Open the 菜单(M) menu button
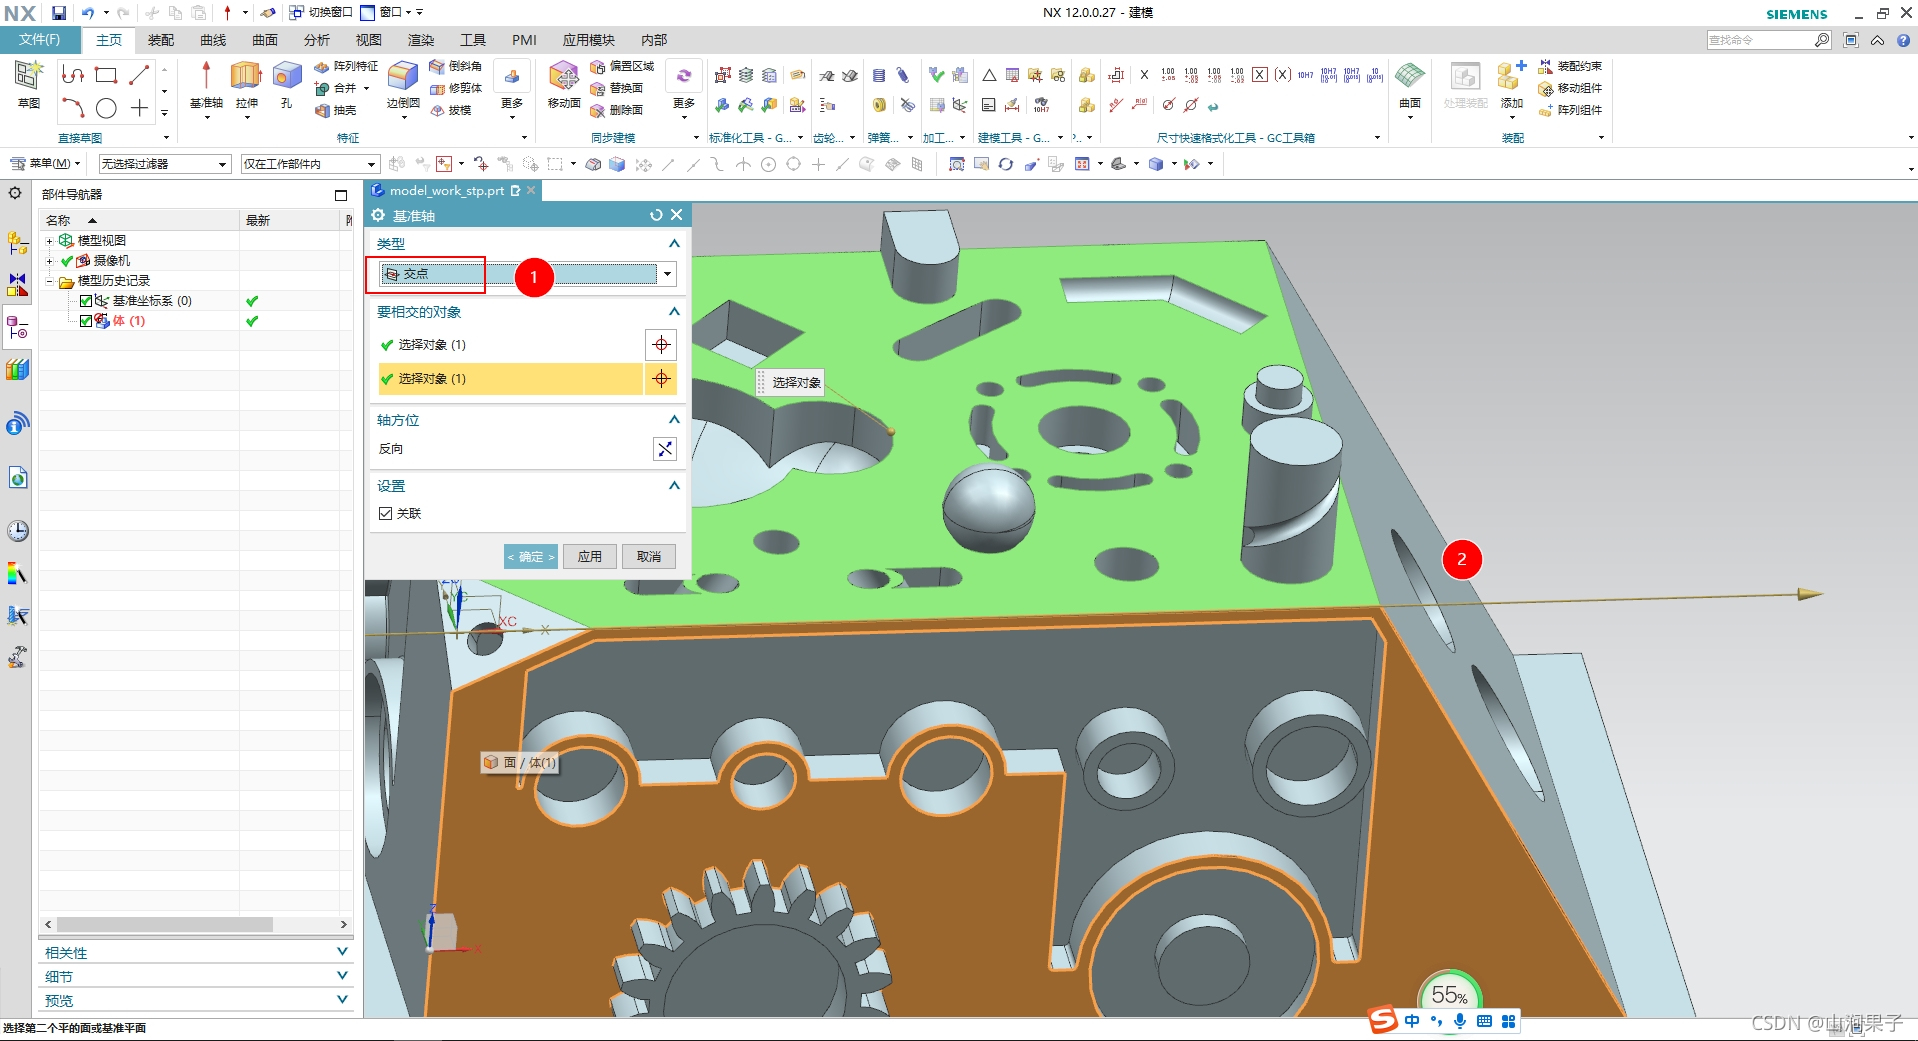 (x=45, y=164)
